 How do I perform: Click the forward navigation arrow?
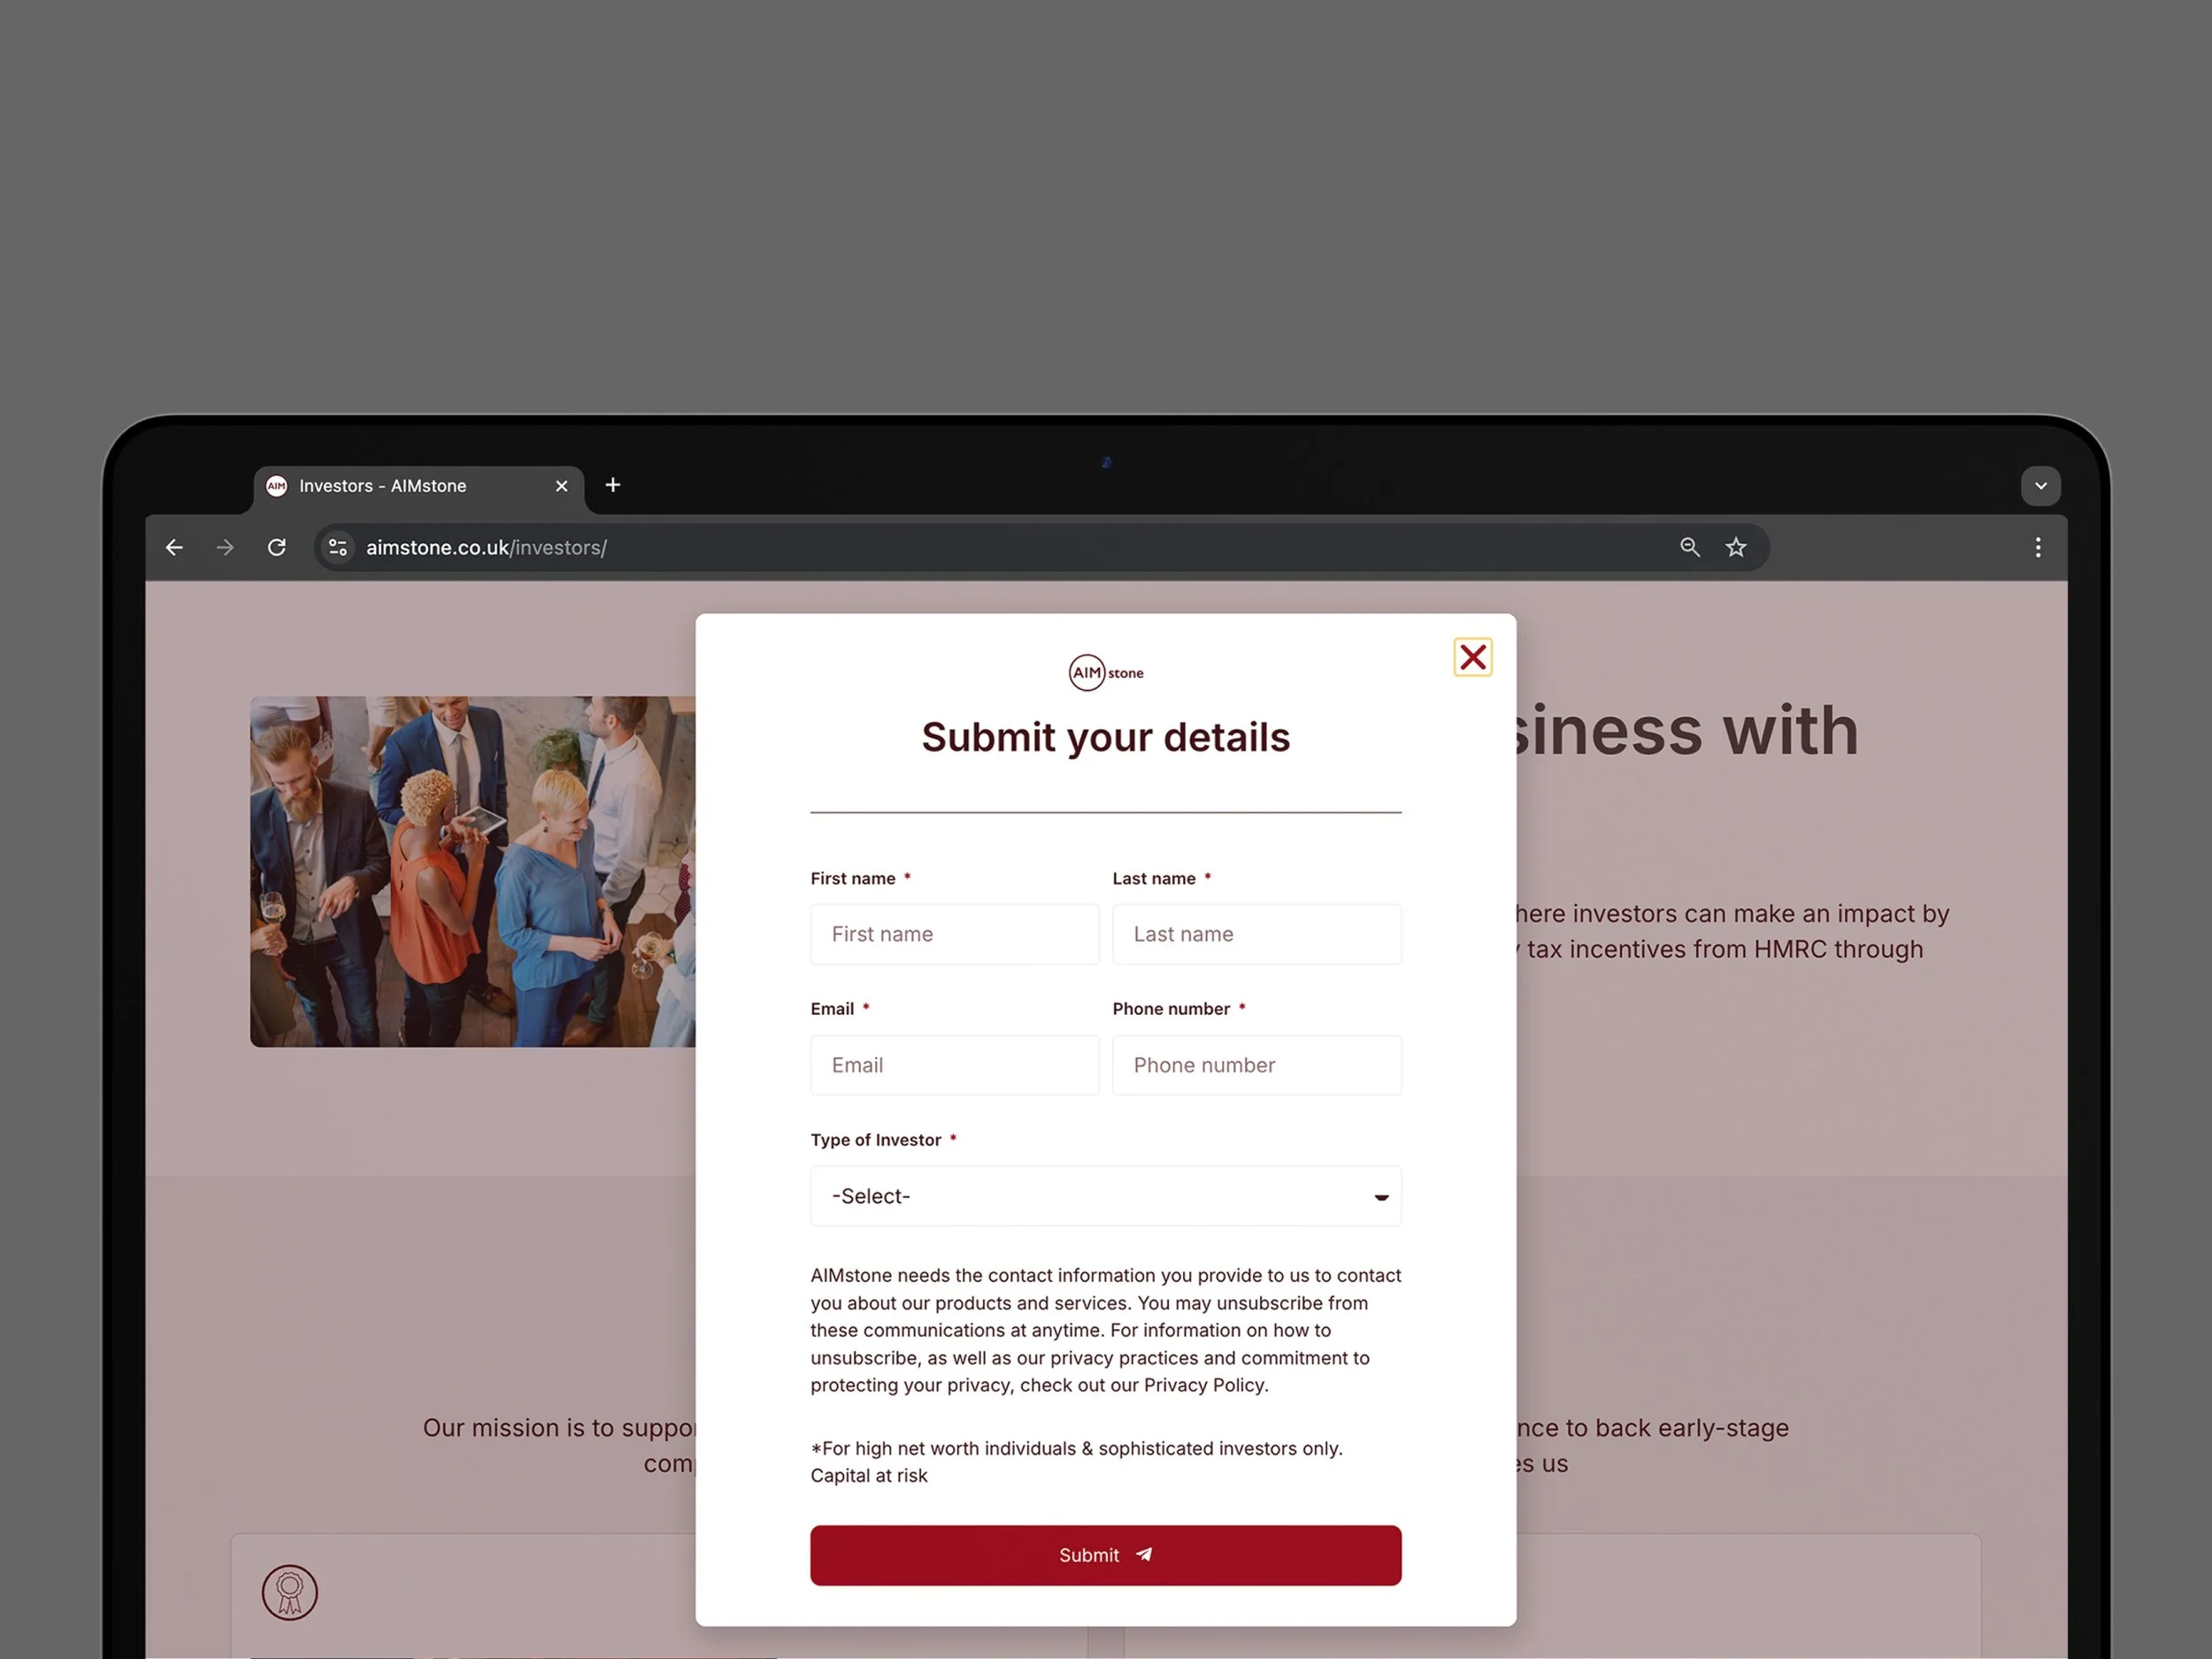click(225, 547)
